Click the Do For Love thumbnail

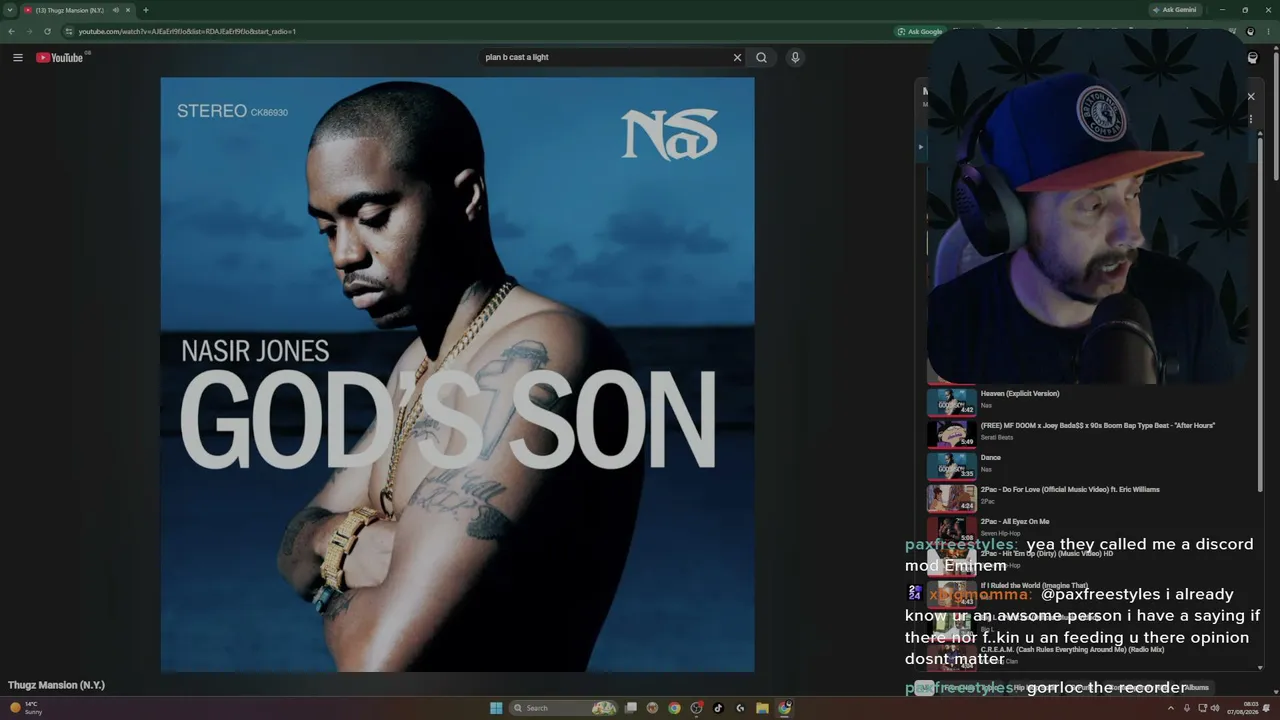(x=951, y=497)
